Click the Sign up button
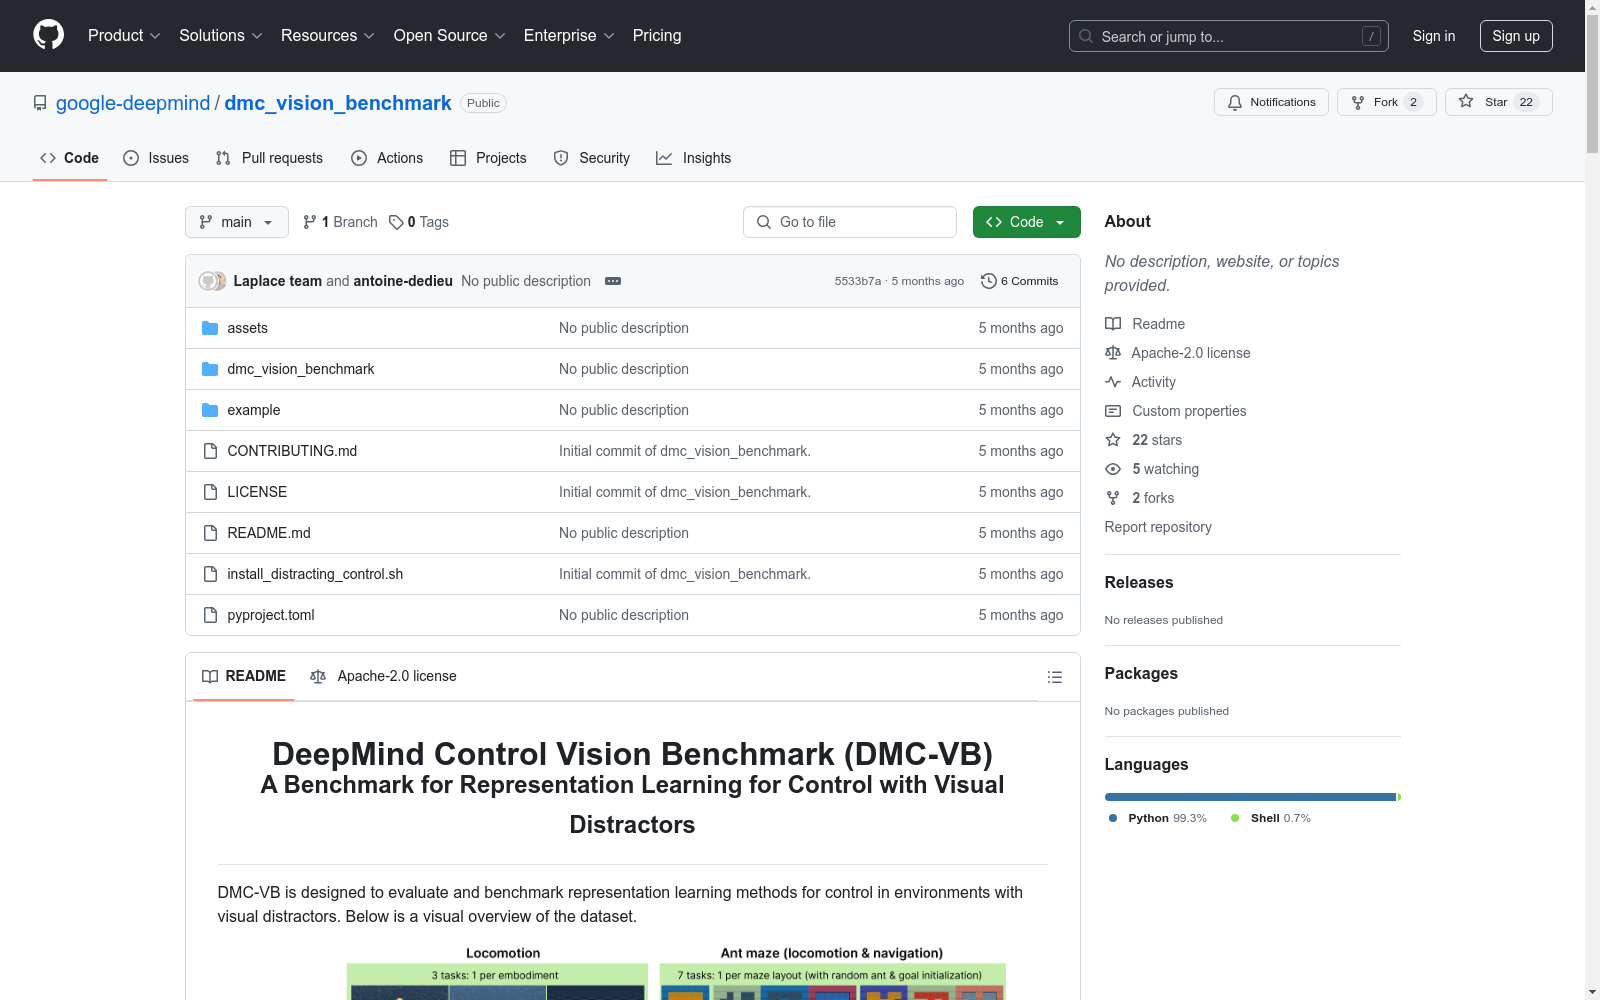The width and height of the screenshot is (1600, 1000). click(1516, 36)
